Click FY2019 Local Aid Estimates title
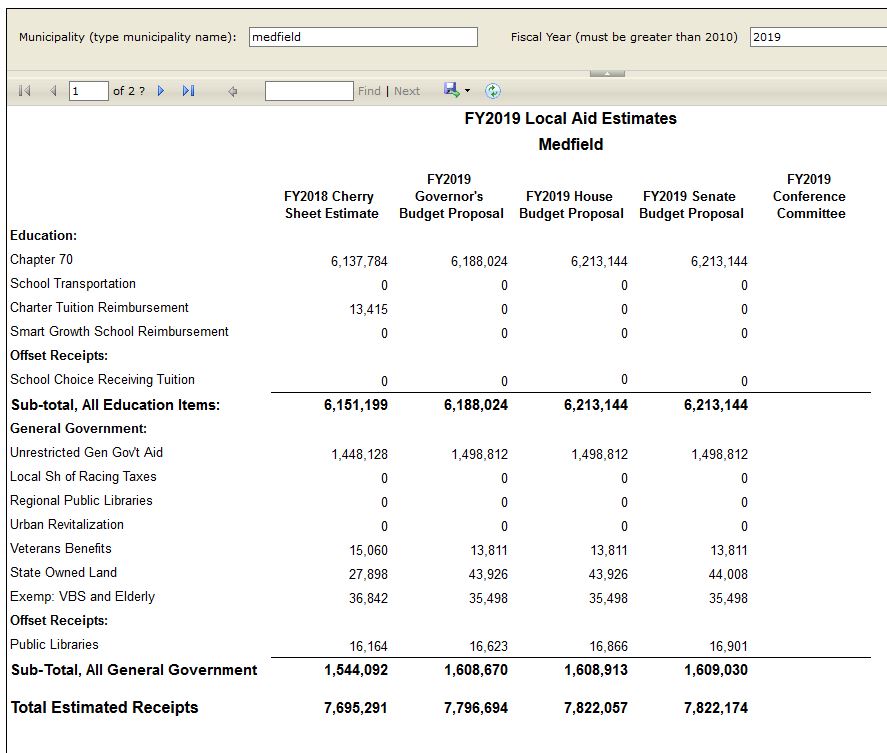Viewport: 887px width, 753px height. 571,118
